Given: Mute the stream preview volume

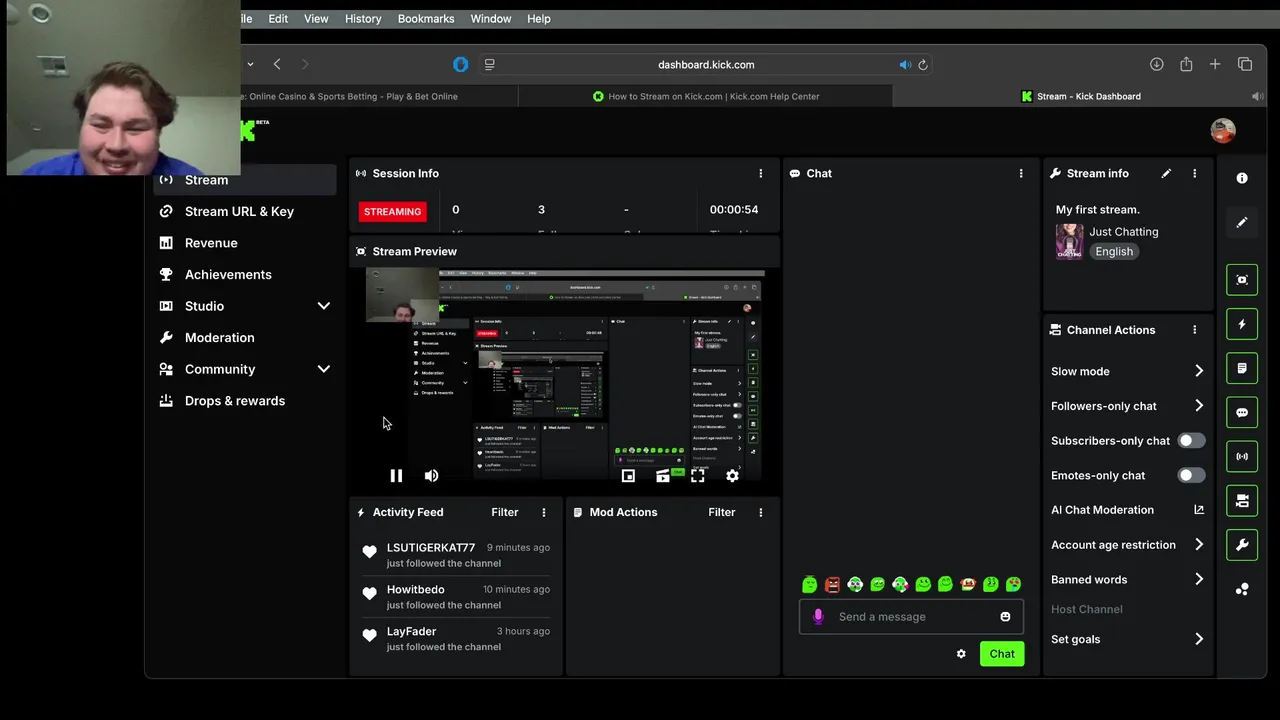Looking at the screenshot, I should tap(431, 476).
